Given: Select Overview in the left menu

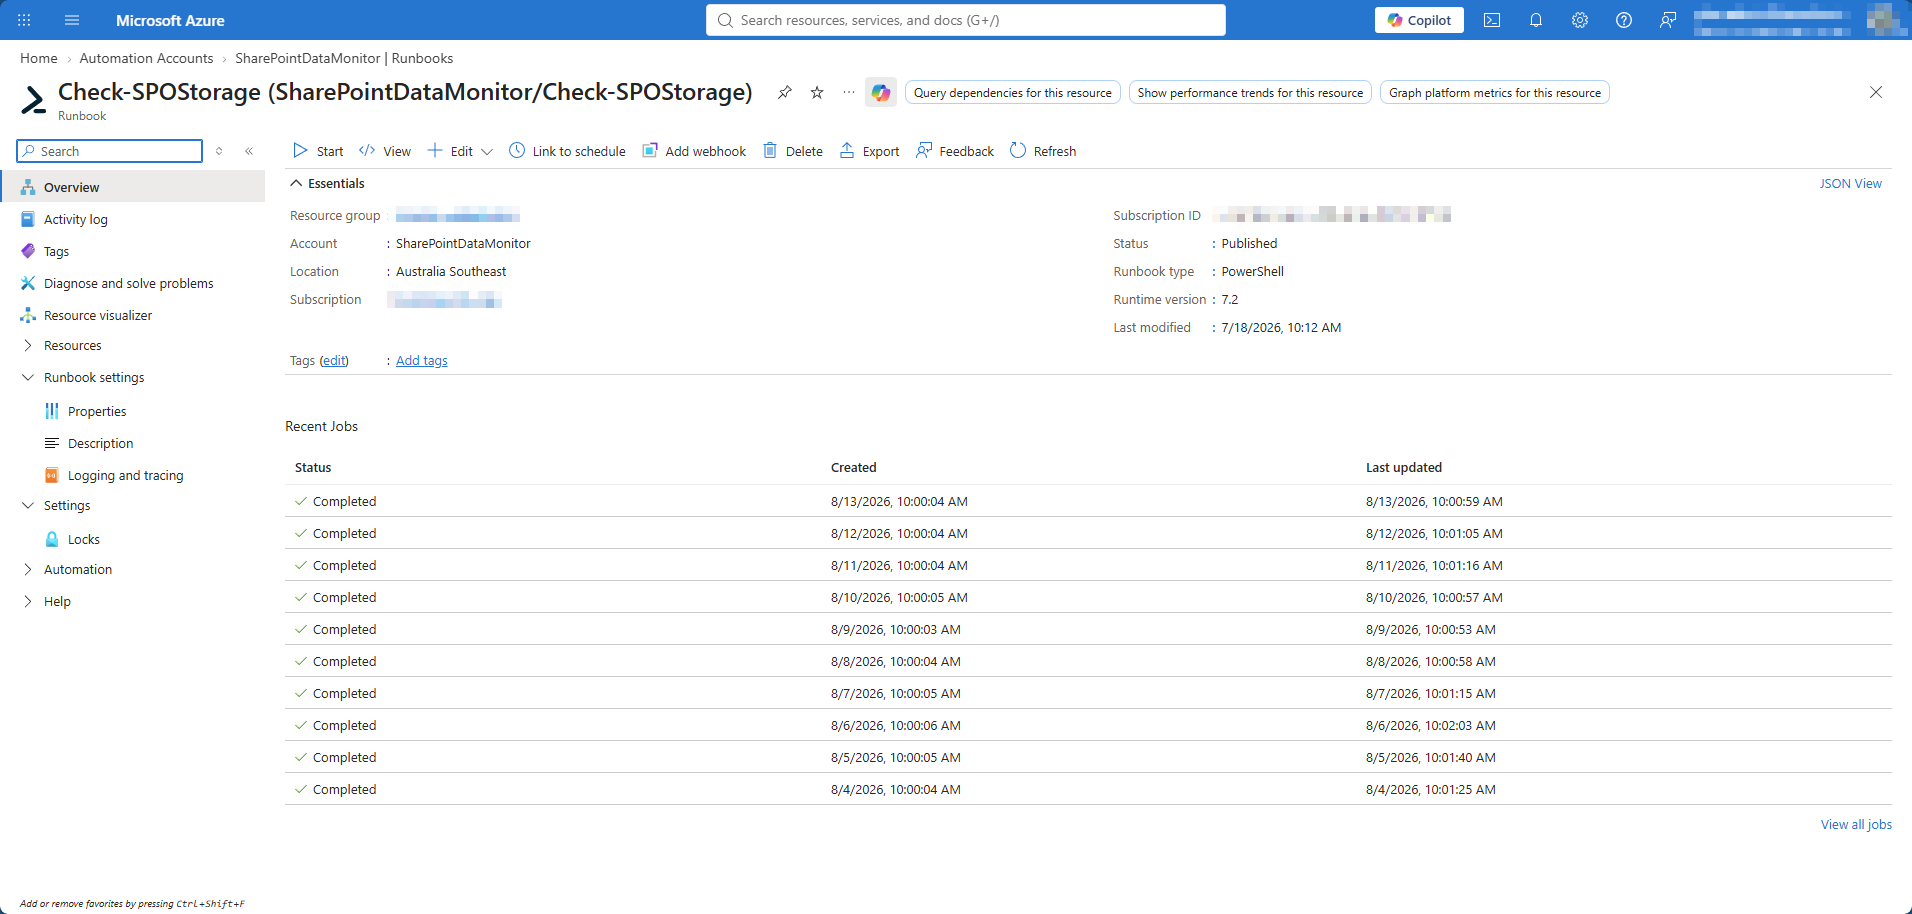Looking at the screenshot, I should pyautogui.click(x=133, y=187).
